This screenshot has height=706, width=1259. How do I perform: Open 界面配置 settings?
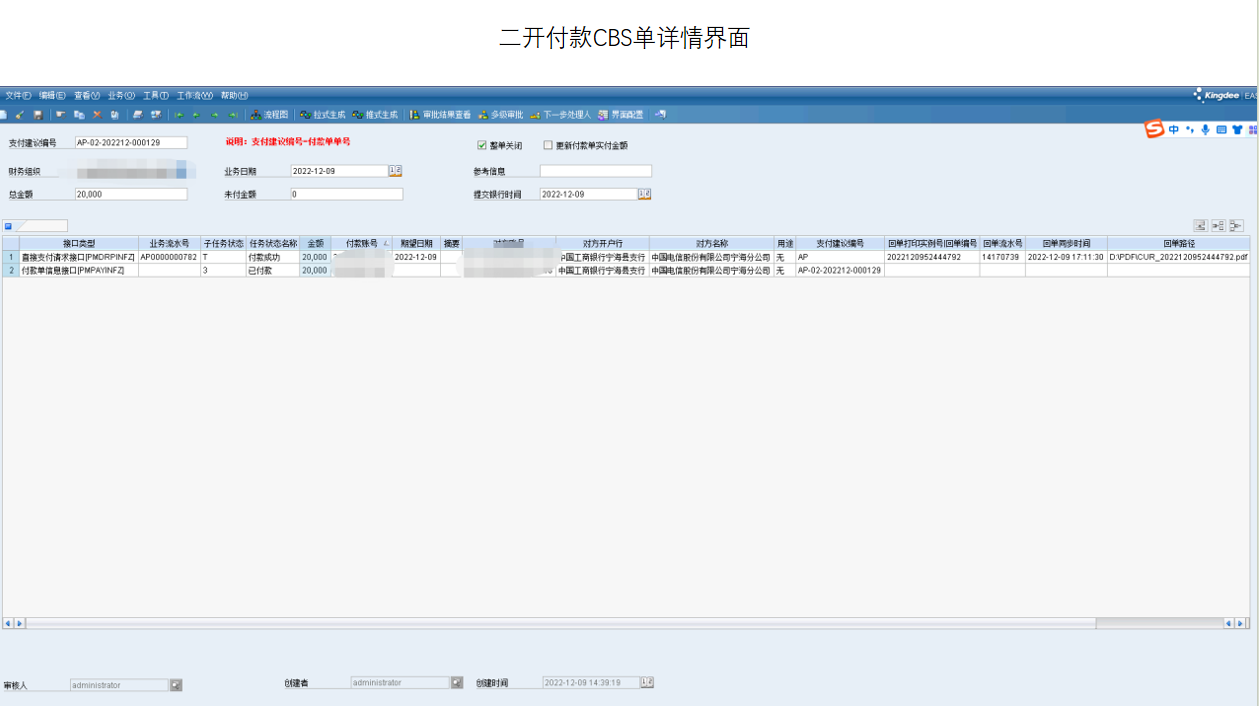pos(621,115)
